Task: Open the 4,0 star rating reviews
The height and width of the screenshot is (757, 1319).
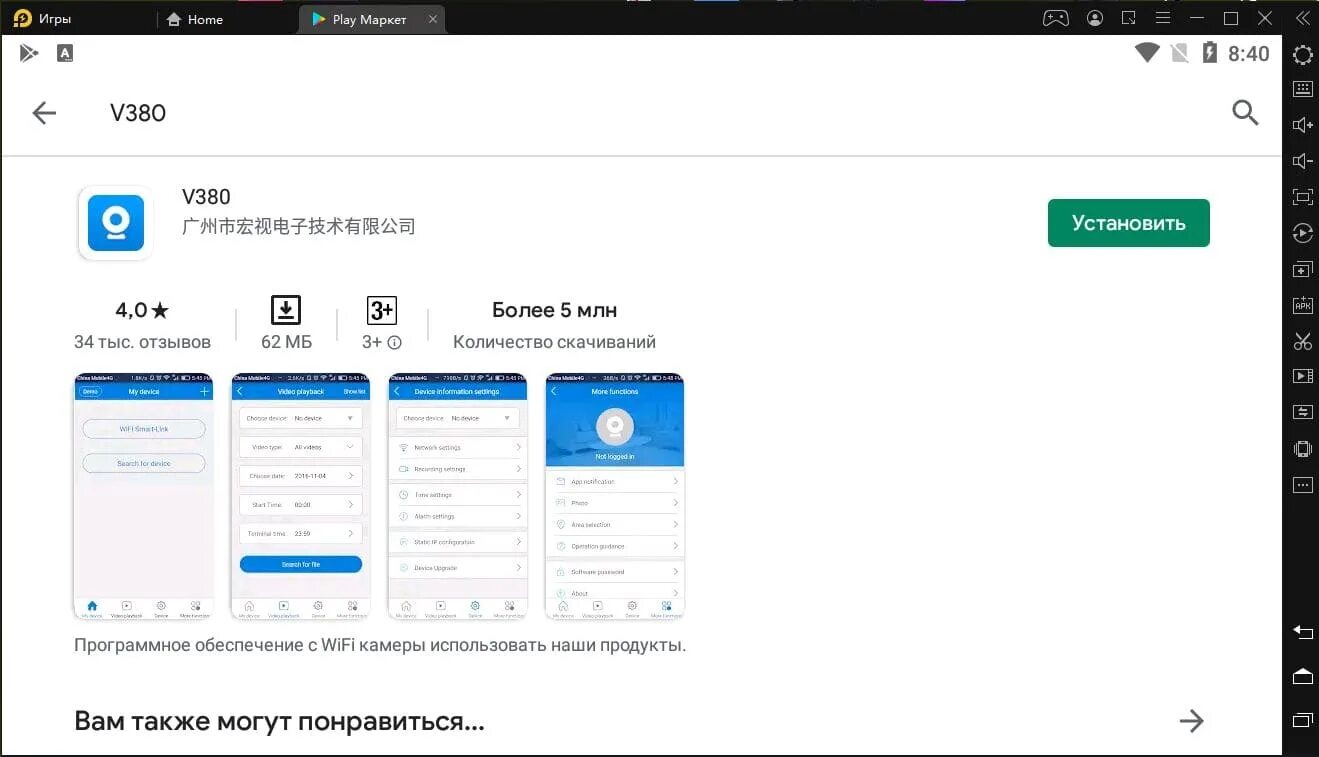Action: pyautogui.click(x=142, y=310)
